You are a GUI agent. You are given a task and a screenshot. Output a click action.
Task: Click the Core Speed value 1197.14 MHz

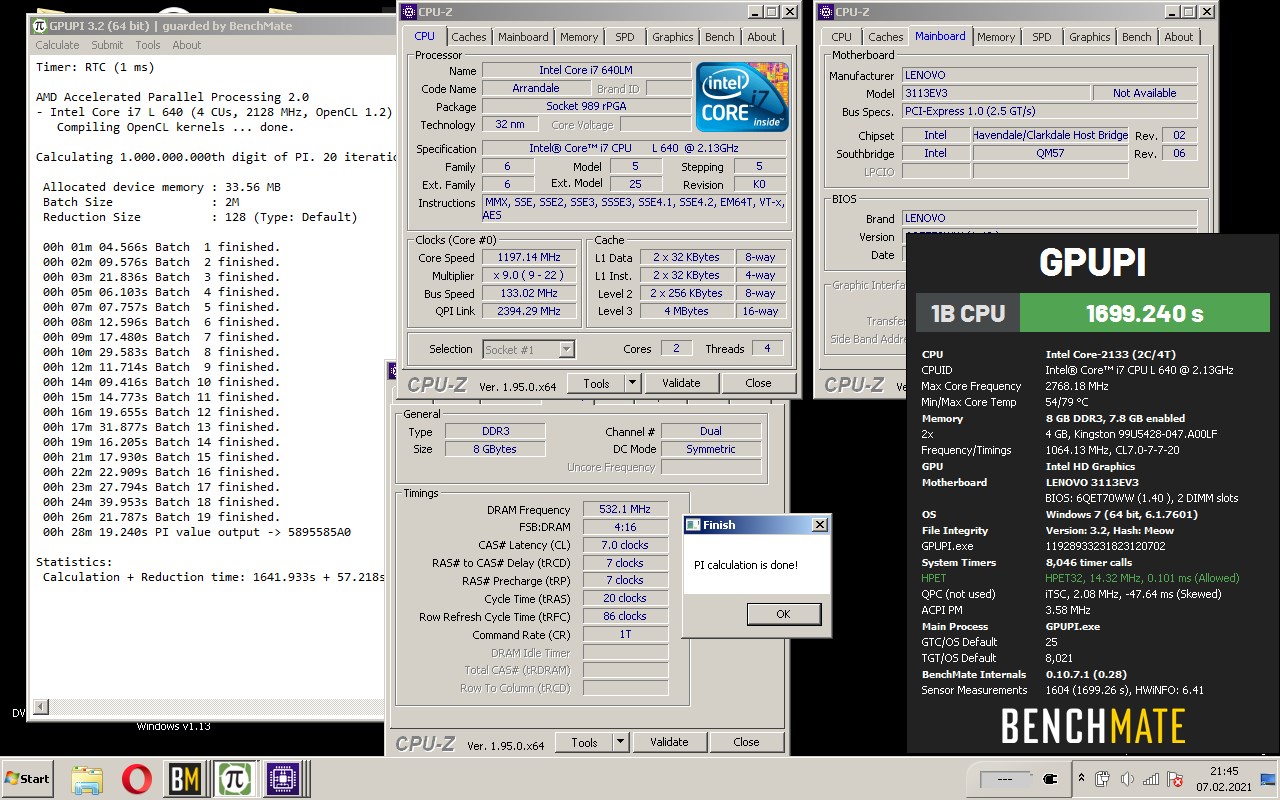[x=529, y=257]
